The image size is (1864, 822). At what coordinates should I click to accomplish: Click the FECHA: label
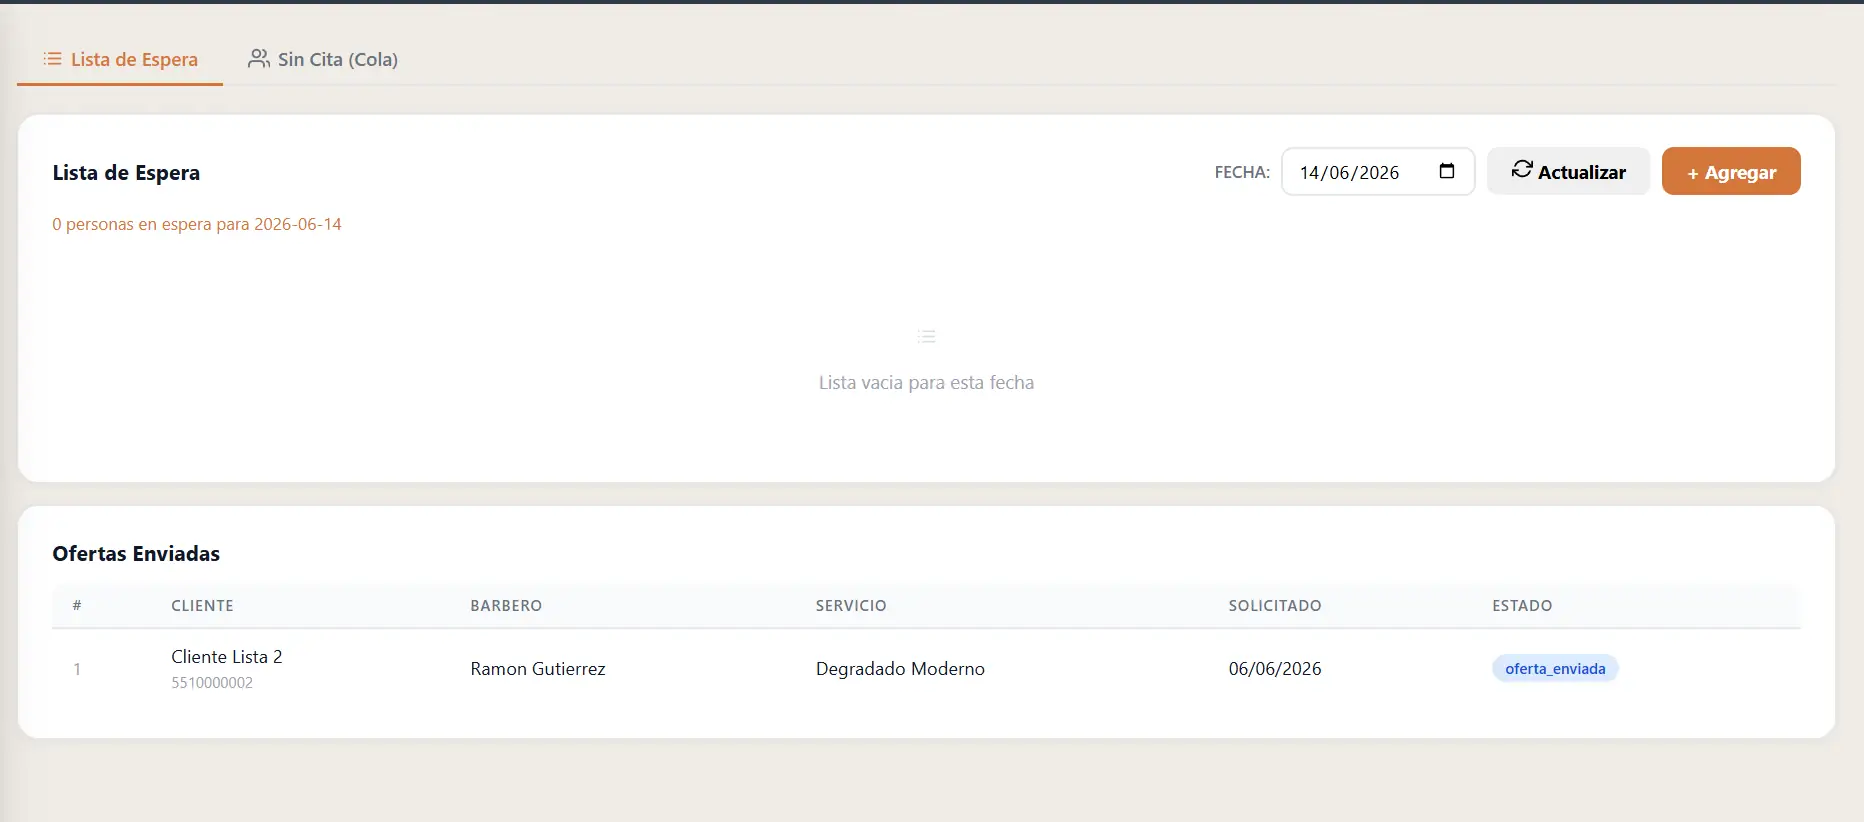(1242, 172)
